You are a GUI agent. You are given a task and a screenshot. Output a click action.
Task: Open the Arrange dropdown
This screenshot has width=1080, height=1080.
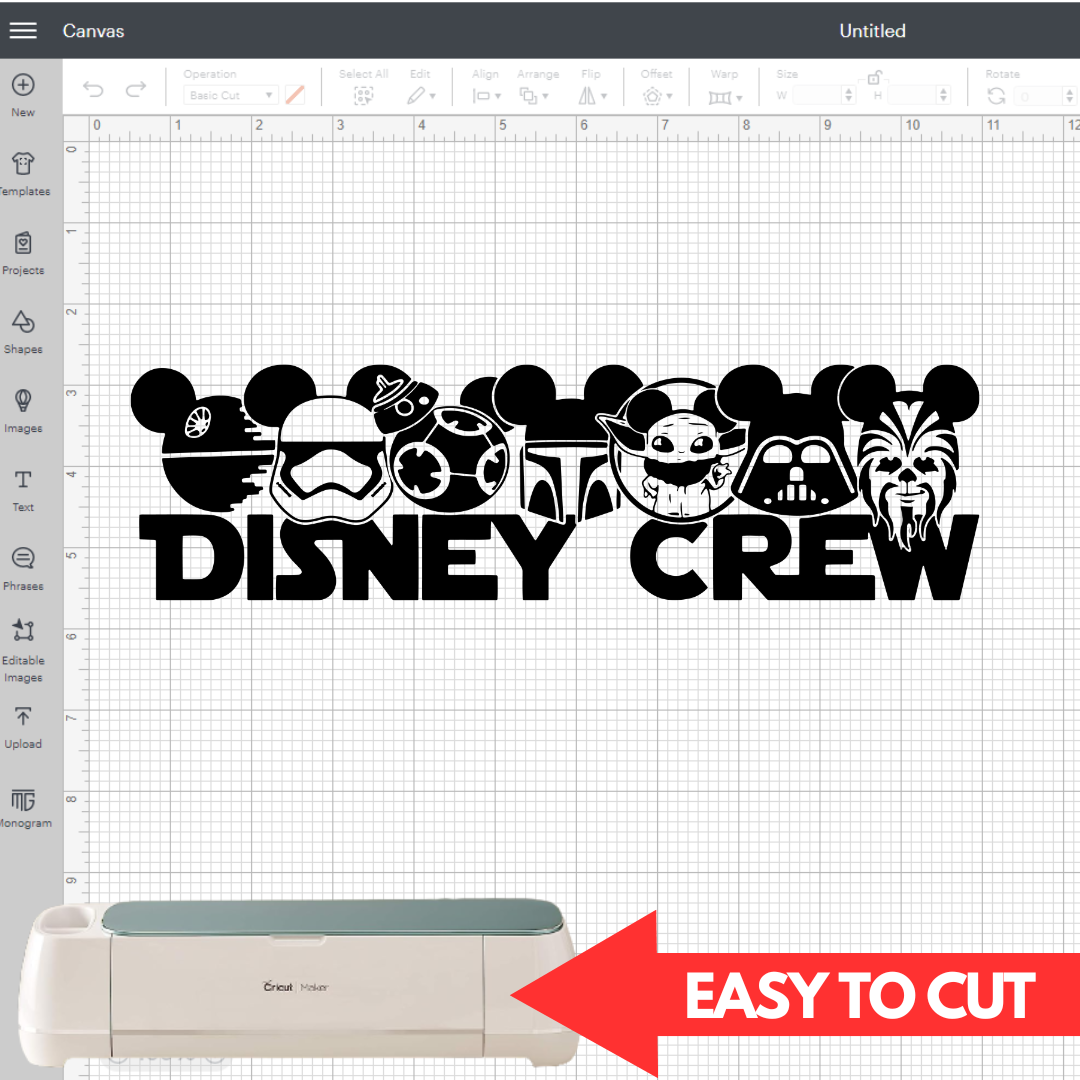534,96
